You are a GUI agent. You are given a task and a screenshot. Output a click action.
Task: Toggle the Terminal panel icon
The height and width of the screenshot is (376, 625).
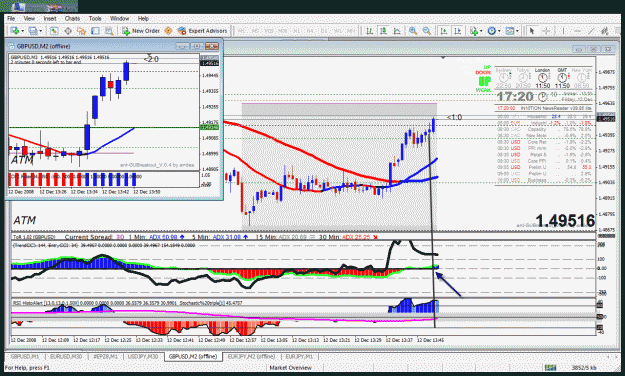pos(95,31)
